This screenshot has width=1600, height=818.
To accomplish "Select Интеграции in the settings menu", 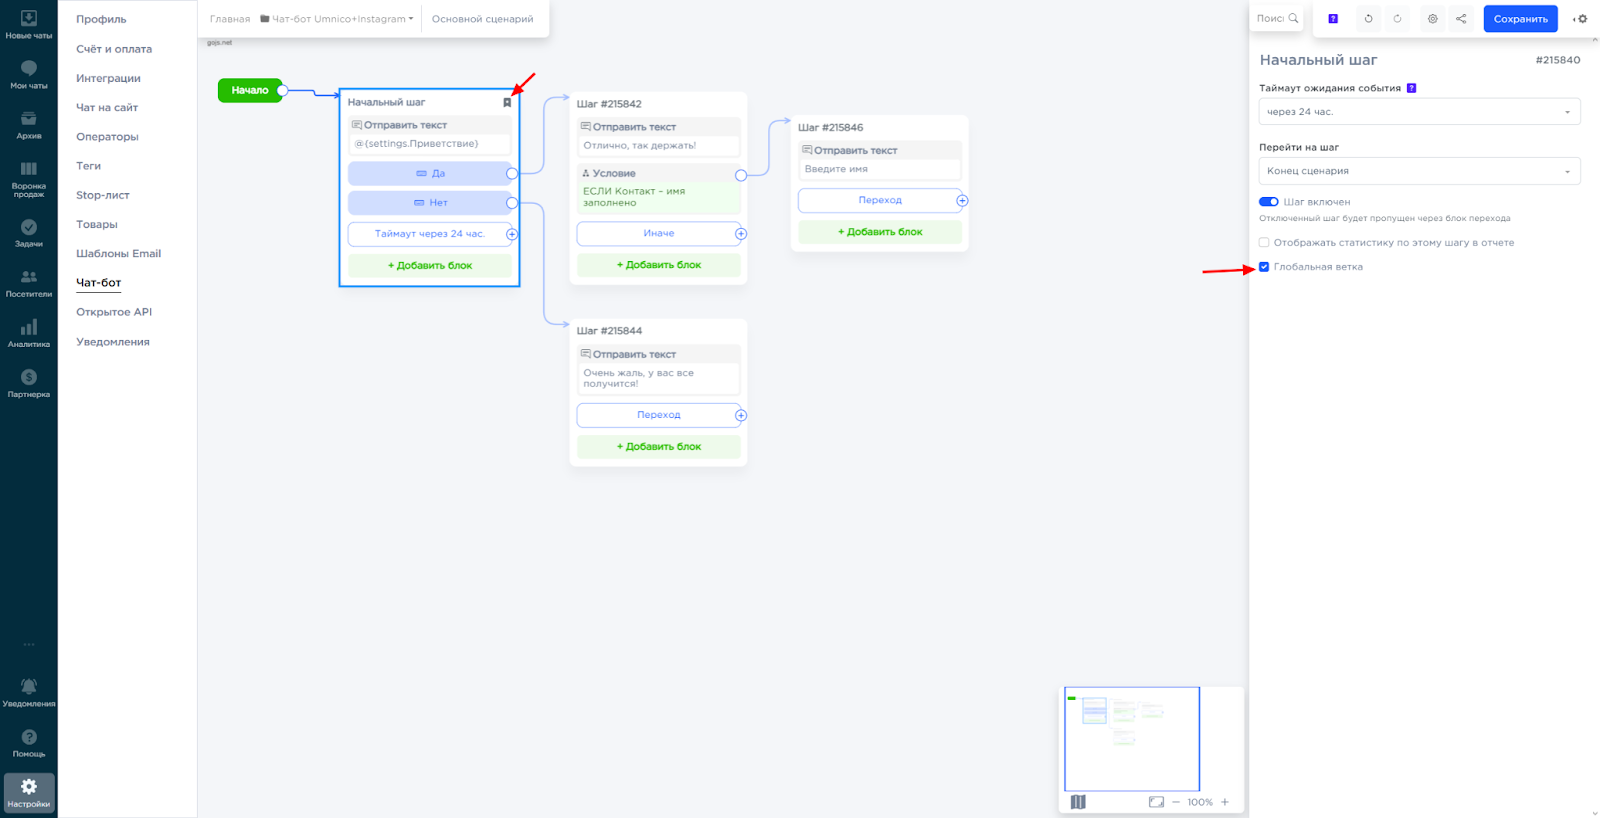I will tap(108, 78).
